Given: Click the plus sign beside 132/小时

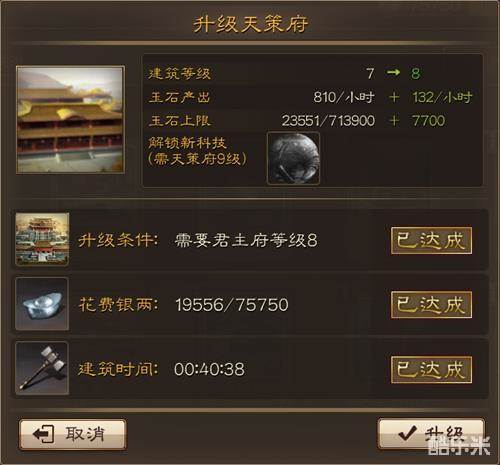Looking at the screenshot, I should 394,97.
